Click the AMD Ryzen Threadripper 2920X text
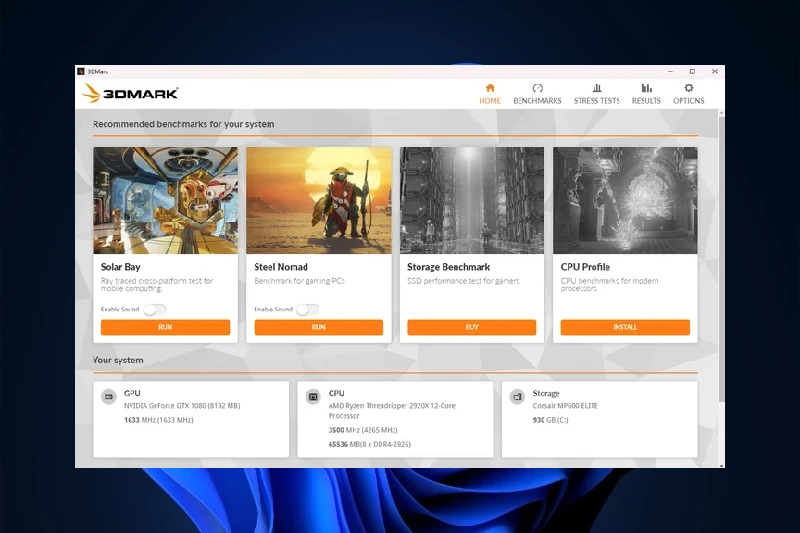The width and height of the screenshot is (800, 533). [x=392, y=411]
